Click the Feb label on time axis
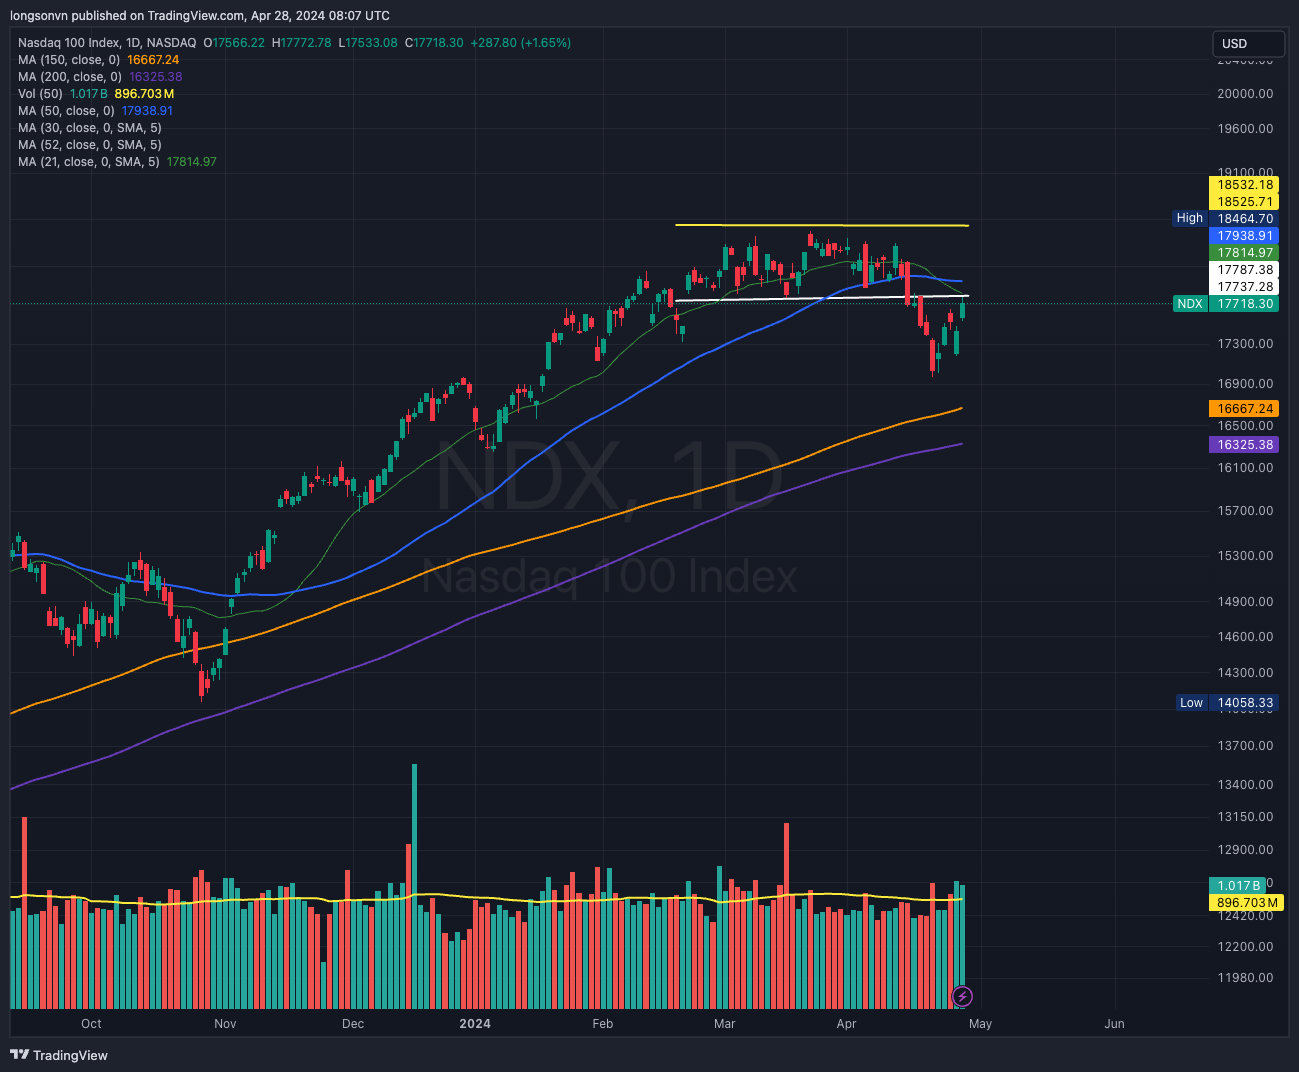This screenshot has height=1072, width=1299. [602, 1024]
